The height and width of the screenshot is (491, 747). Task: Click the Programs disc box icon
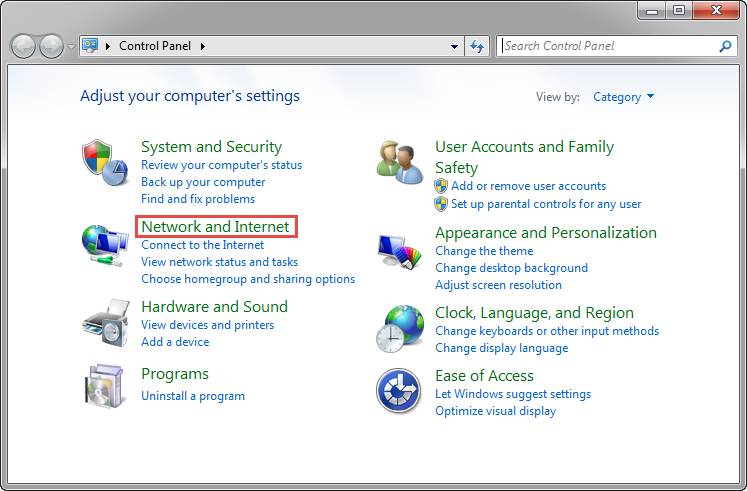pyautogui.click(x=104, y=386)
